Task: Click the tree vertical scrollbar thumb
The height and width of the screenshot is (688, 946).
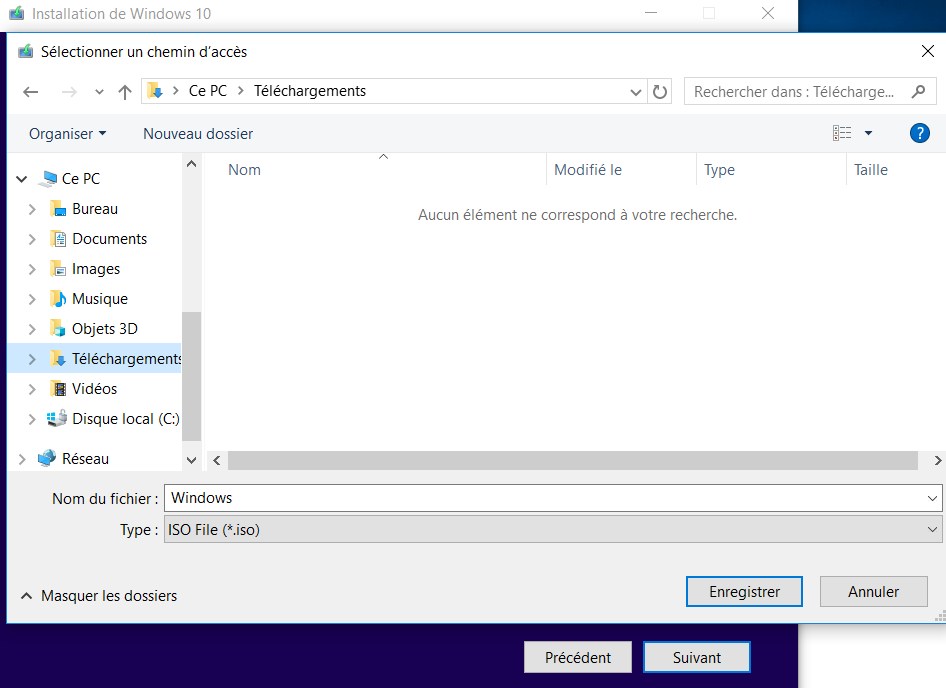Action: pos(191,376)
